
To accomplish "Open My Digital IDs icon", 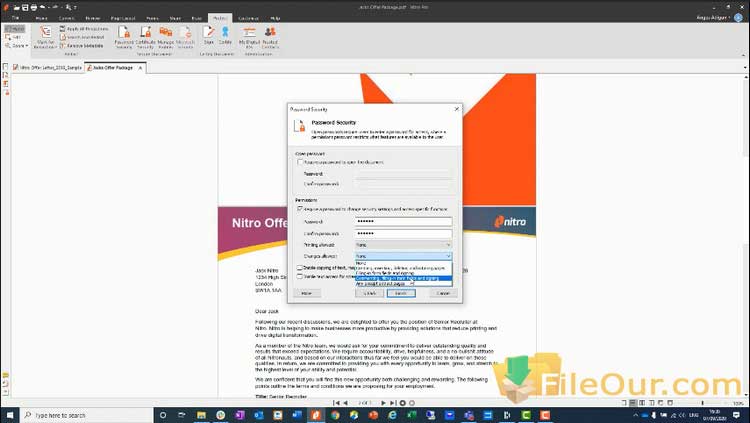I will pos(249,37).
